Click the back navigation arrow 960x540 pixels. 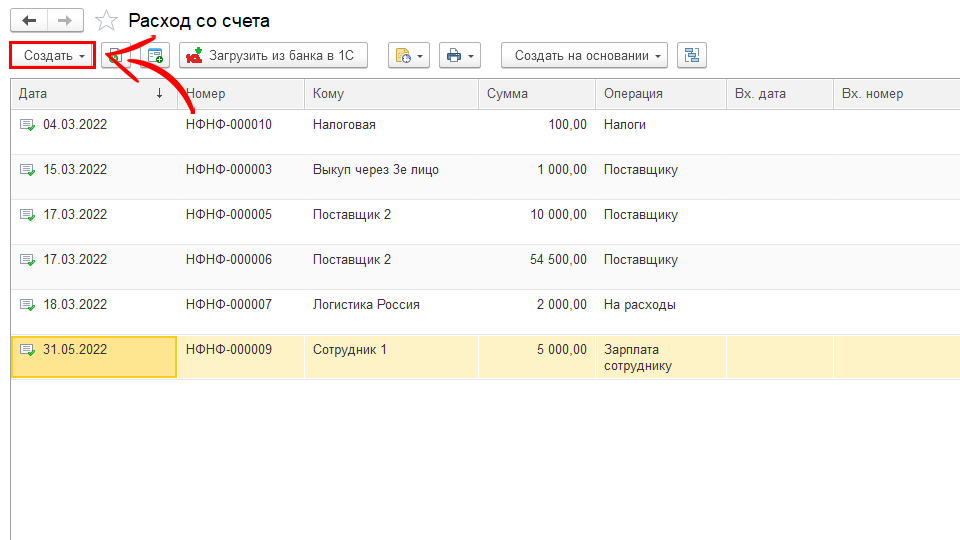click(x=28, y=21)
